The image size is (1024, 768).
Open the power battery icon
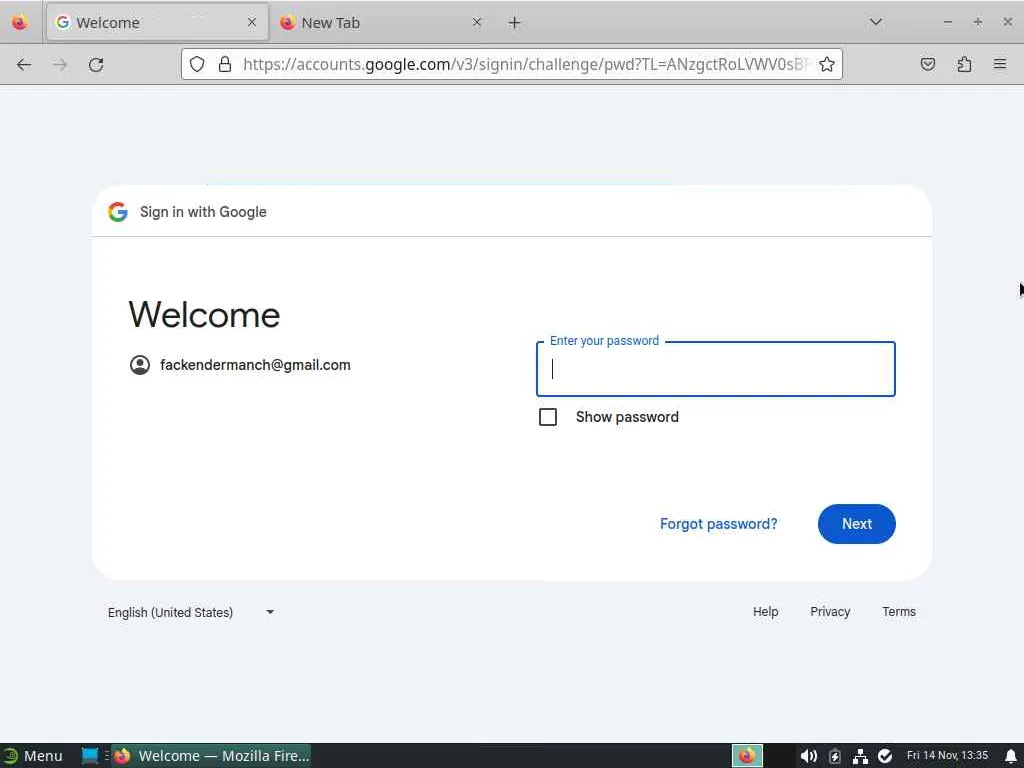835,756
